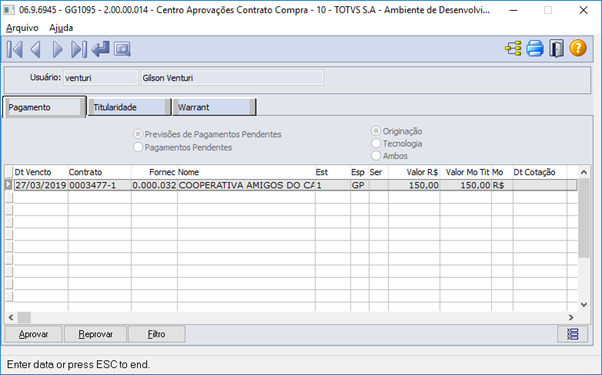This screenshot has width=602, height=375.
Task: Click the GP value in Esp column
Action: pos(360,185)
